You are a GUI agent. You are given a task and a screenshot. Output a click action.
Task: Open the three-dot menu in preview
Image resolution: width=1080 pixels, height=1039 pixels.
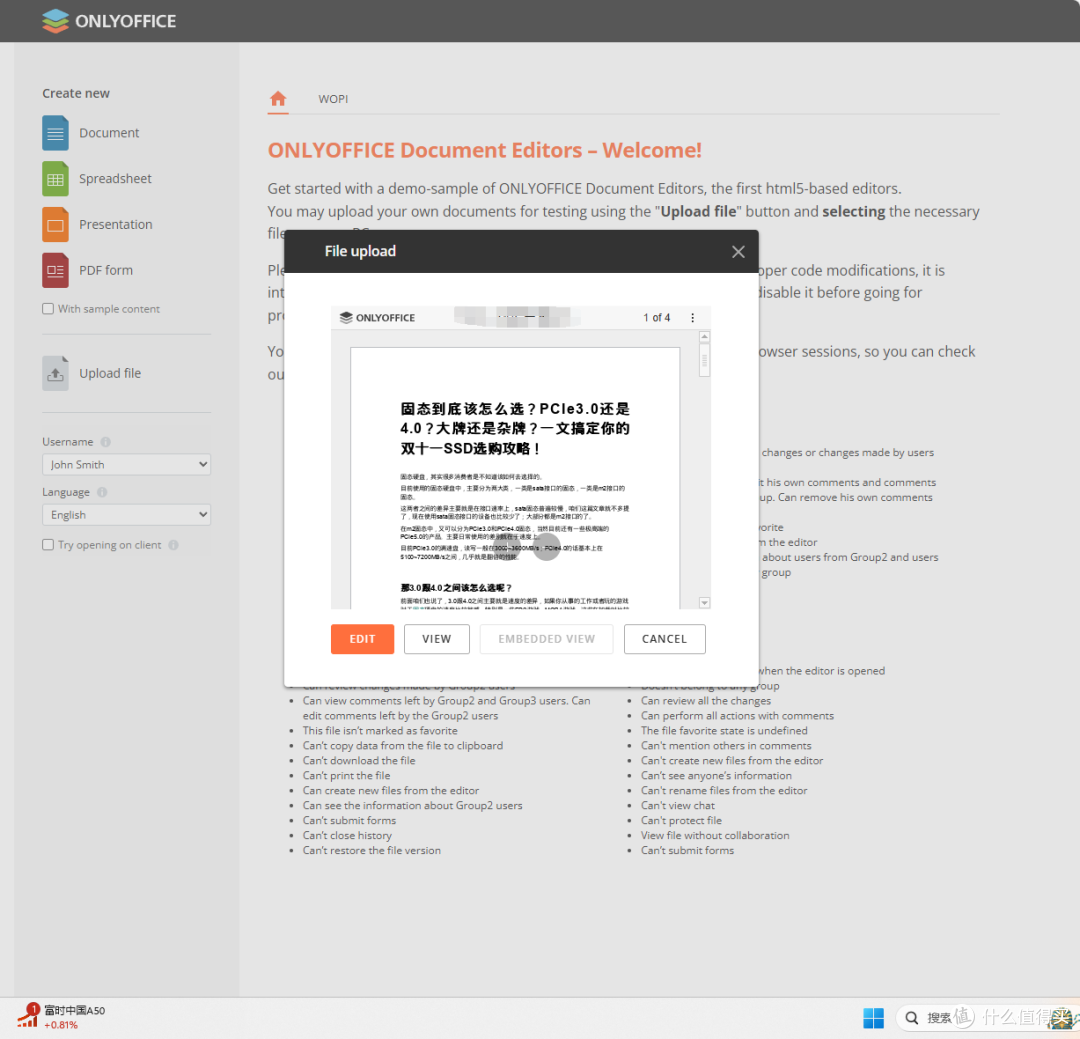click(x=692, y=318)
